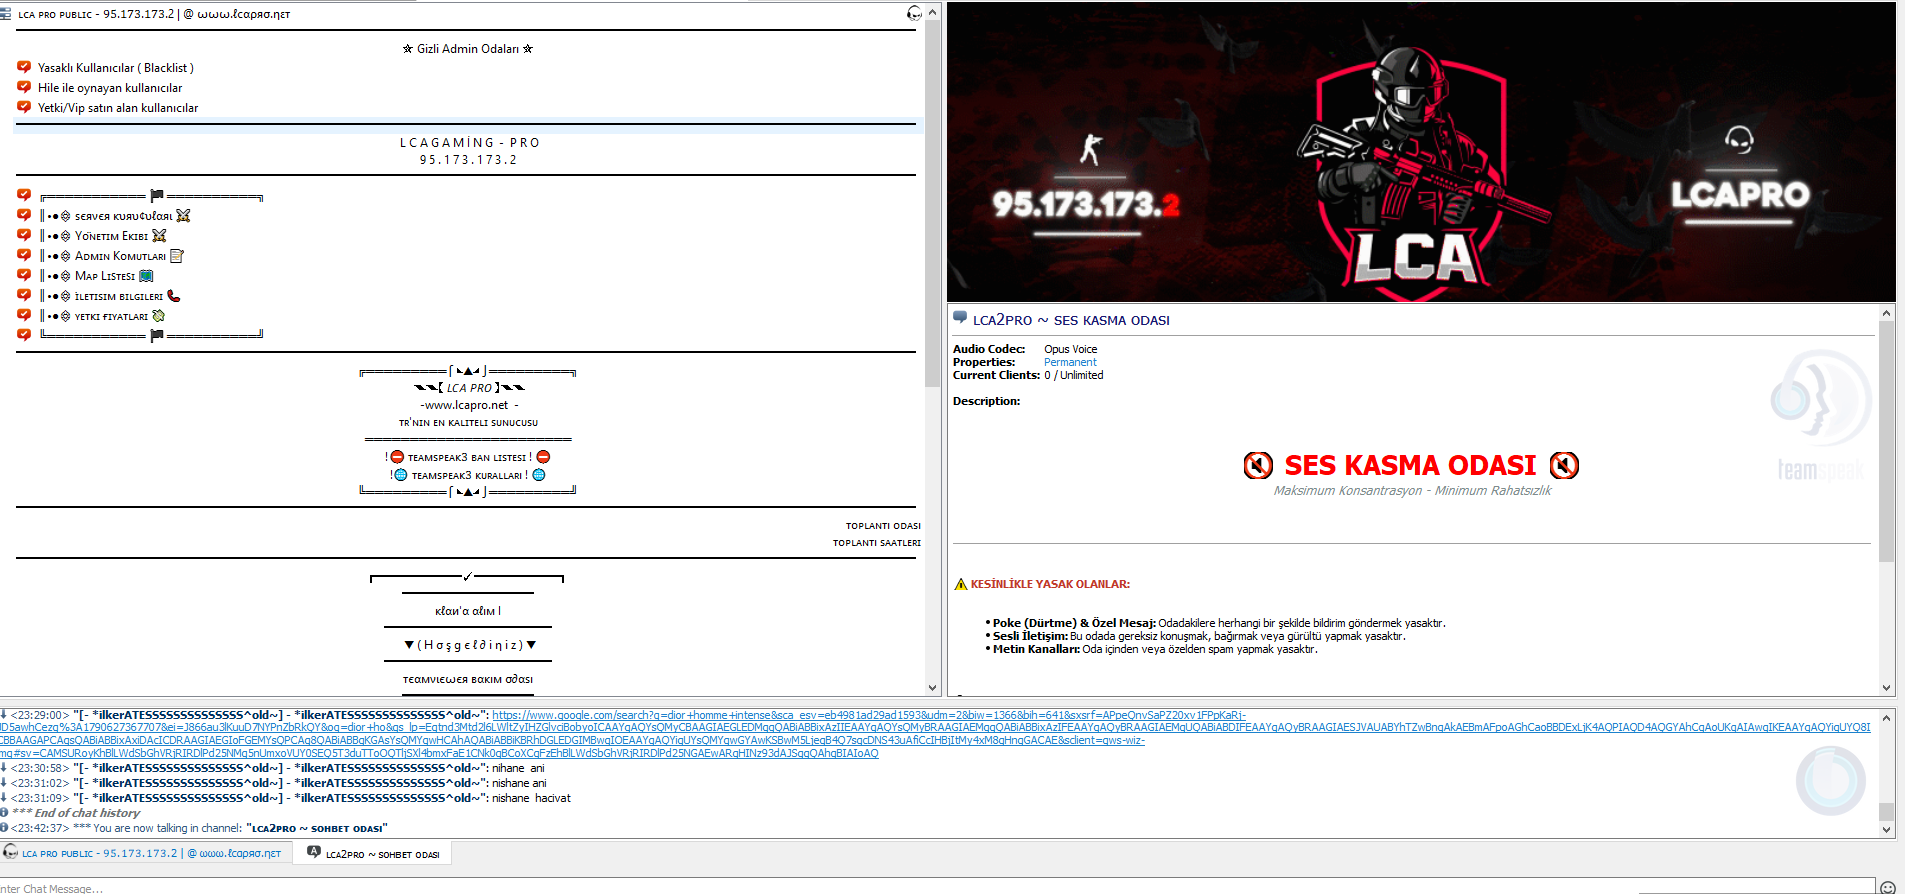Switch to the LCA2PRO ~ Sohbet Odası chat tab
1905x894 pixels.
click(373, 853)
